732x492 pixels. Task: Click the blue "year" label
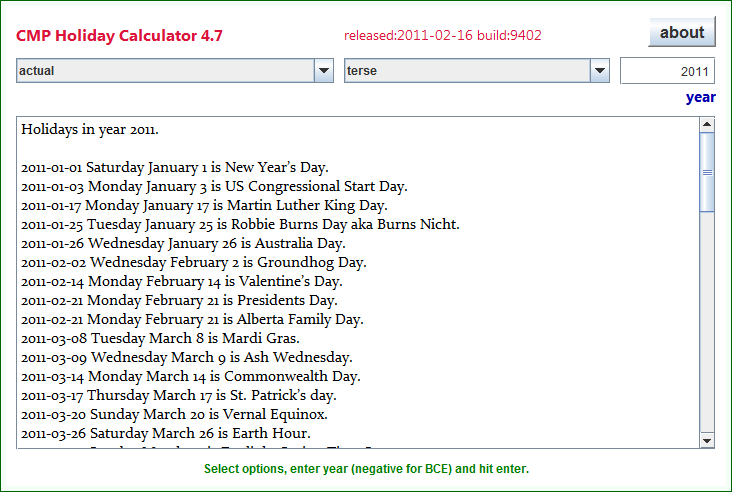click(x=700, y=97)
